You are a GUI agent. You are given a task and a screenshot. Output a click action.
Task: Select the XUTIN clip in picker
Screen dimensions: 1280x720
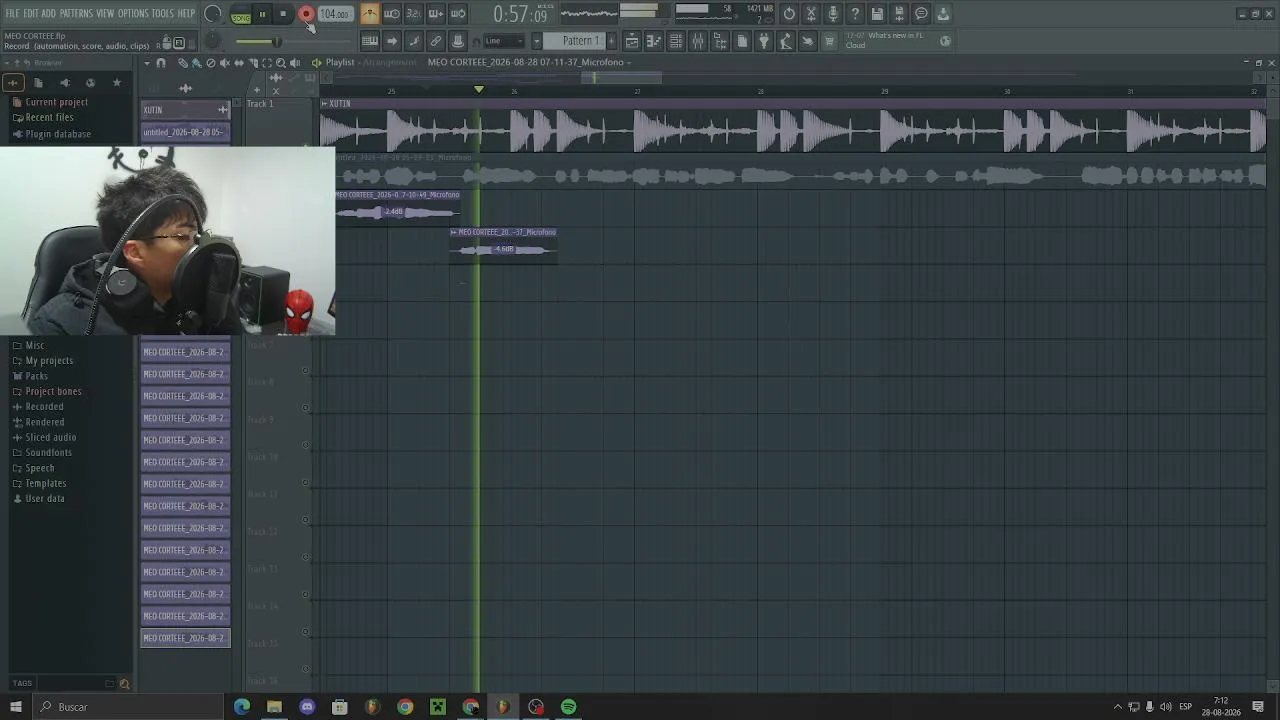coord(185,110)
